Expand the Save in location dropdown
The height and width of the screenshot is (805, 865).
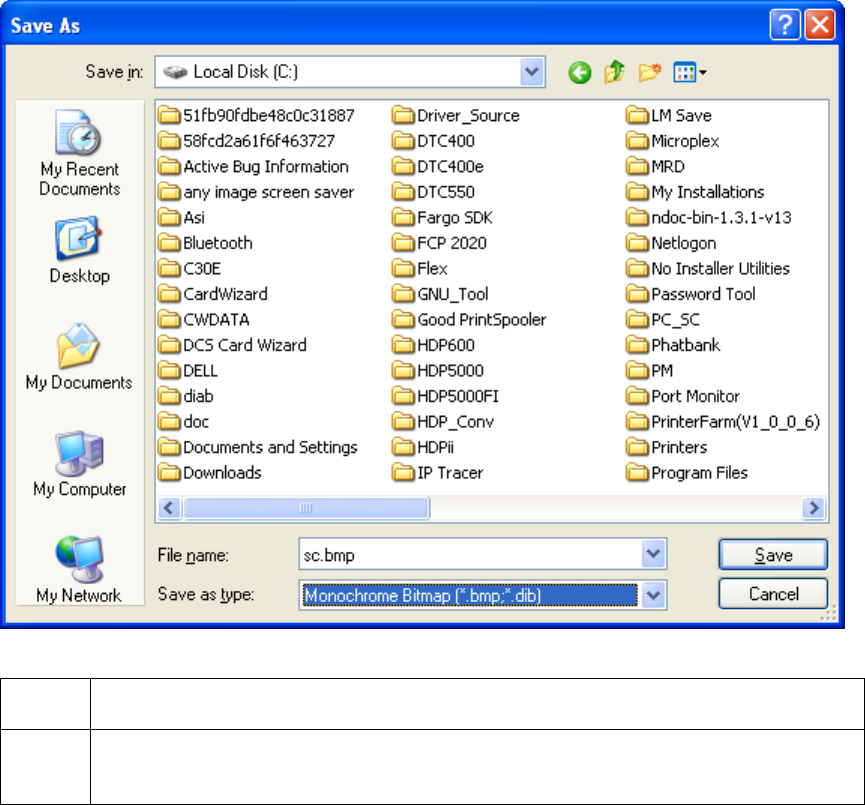(532, 72)
